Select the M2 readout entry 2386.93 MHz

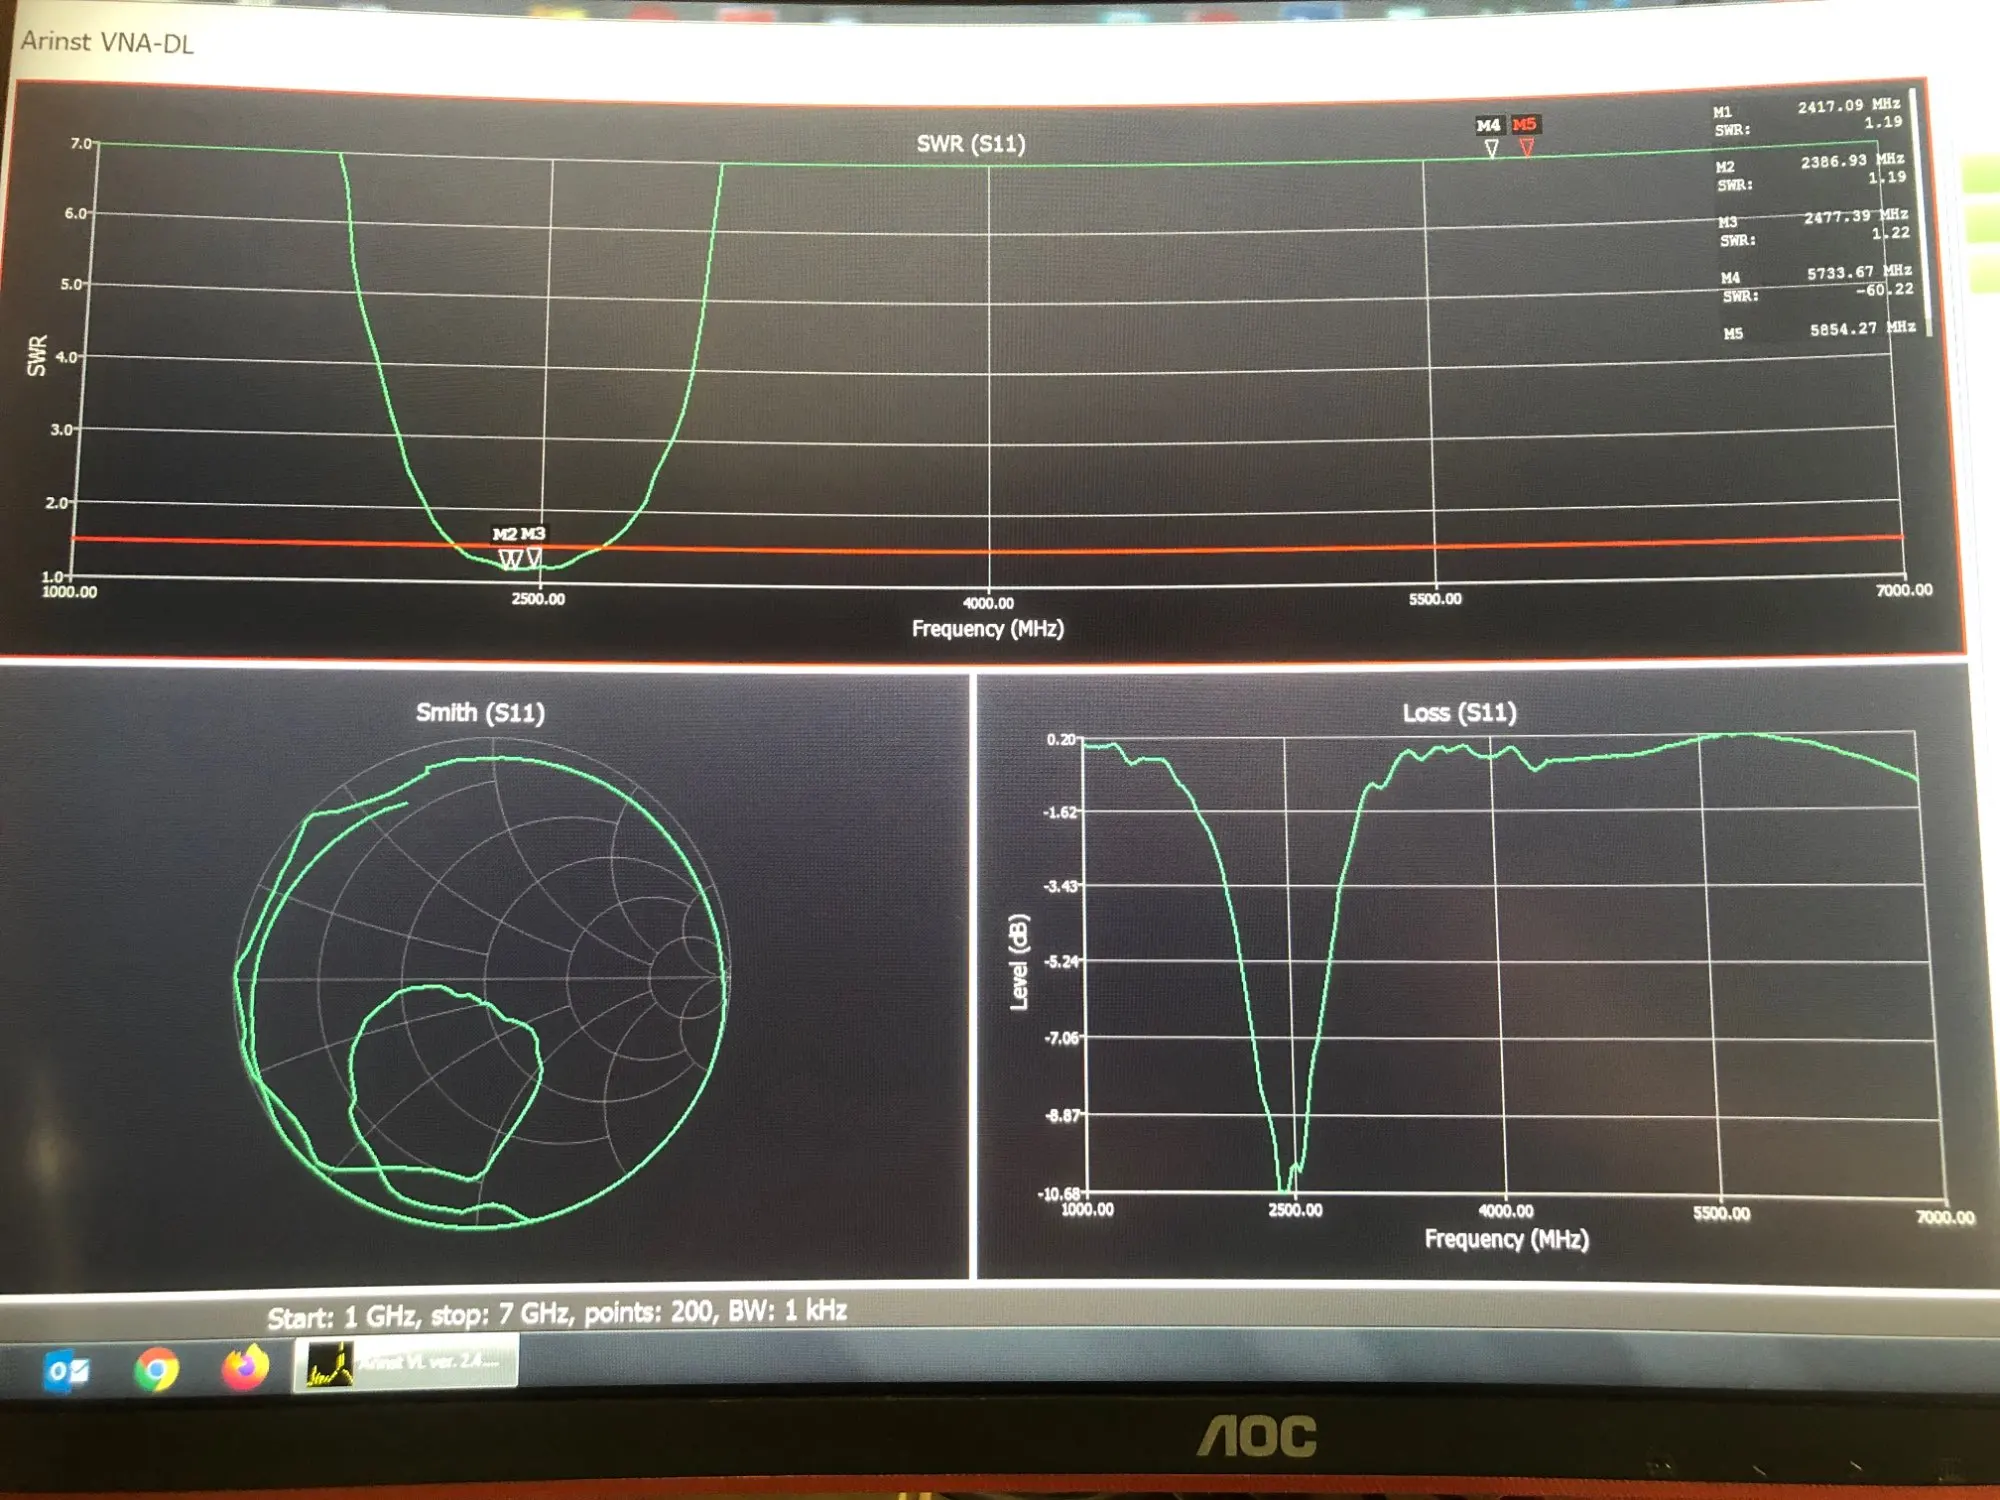point(1851,160)
